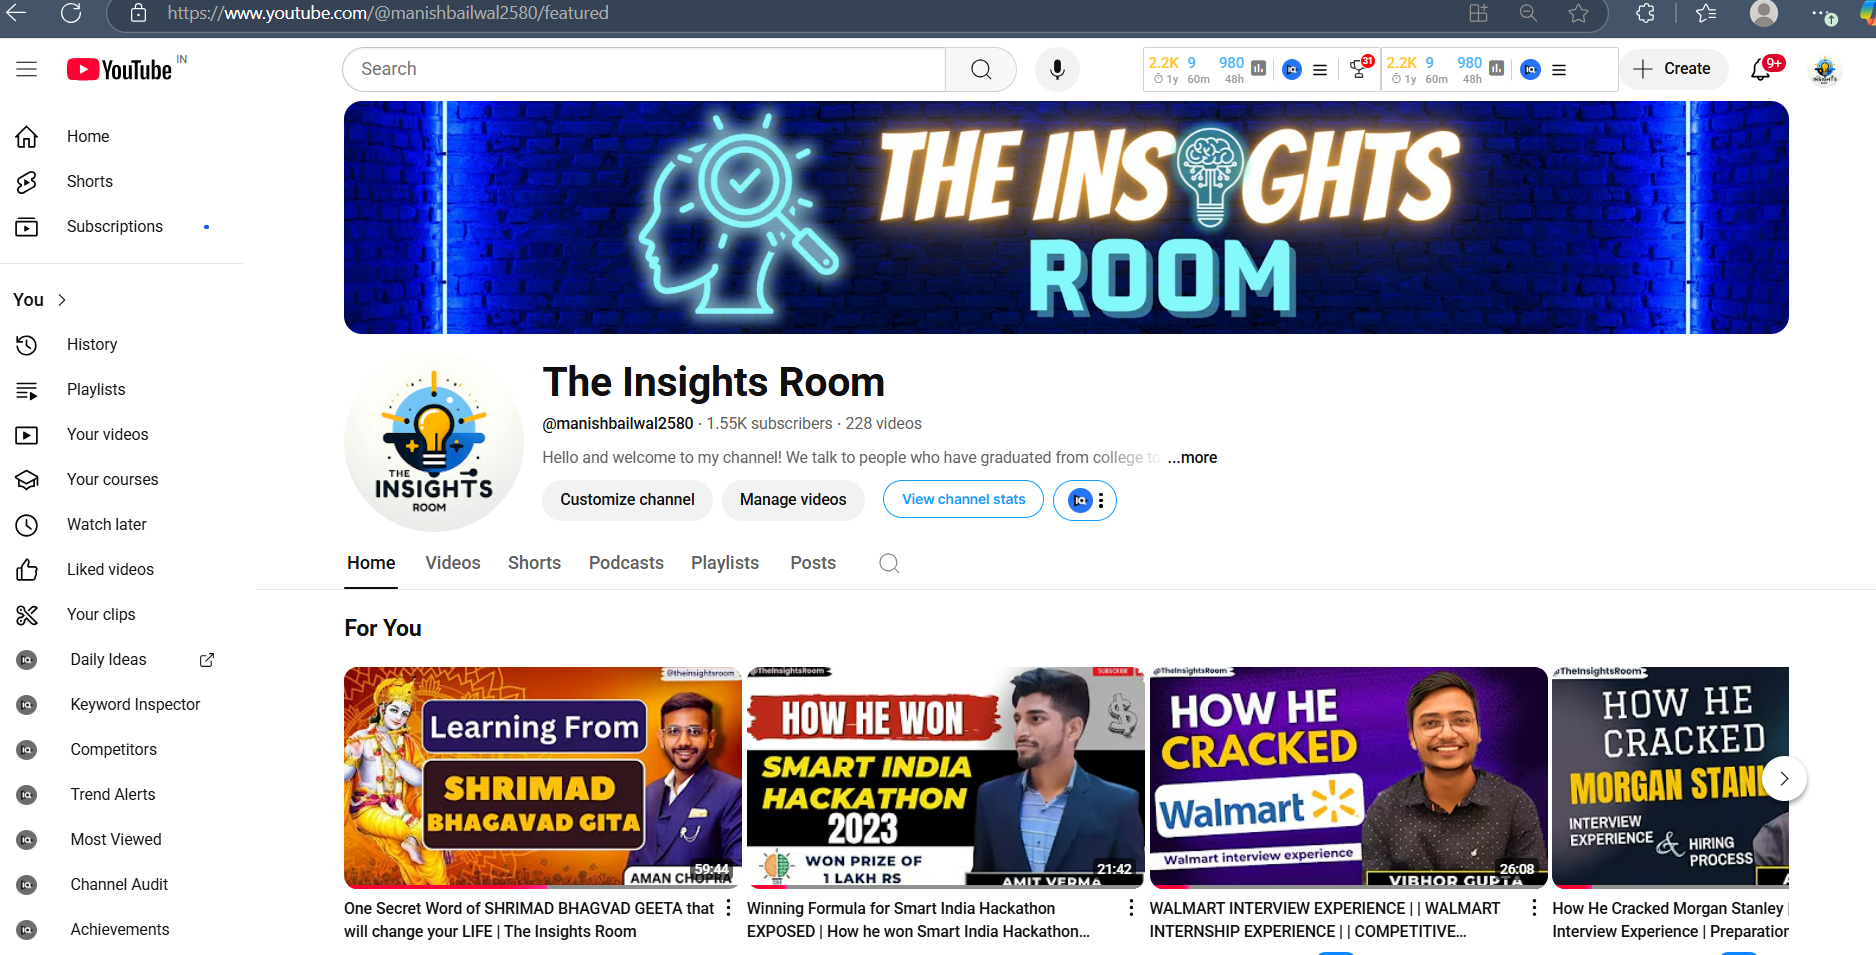The height and width of the screenshot is (955, 1876).
Task: Open the browser extensions puzzle icon
Action: pos(1645,13)
